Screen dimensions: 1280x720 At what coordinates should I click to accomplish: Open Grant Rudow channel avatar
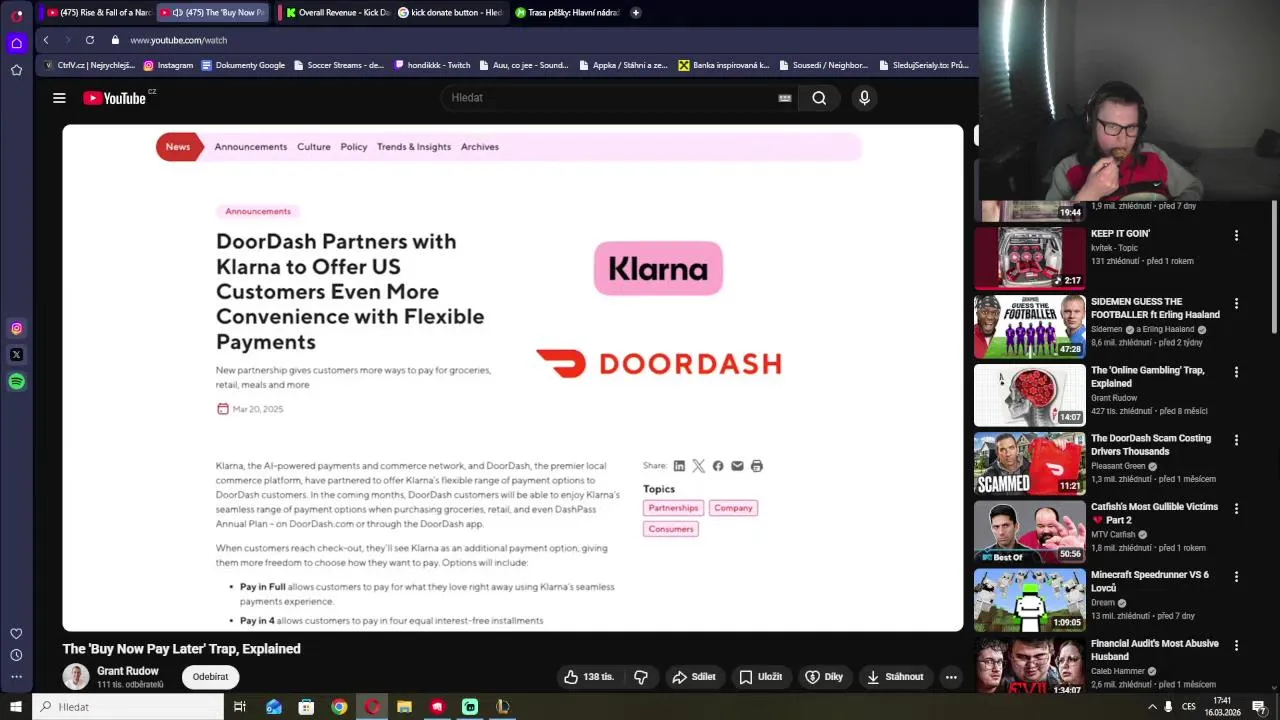[76, 676]
